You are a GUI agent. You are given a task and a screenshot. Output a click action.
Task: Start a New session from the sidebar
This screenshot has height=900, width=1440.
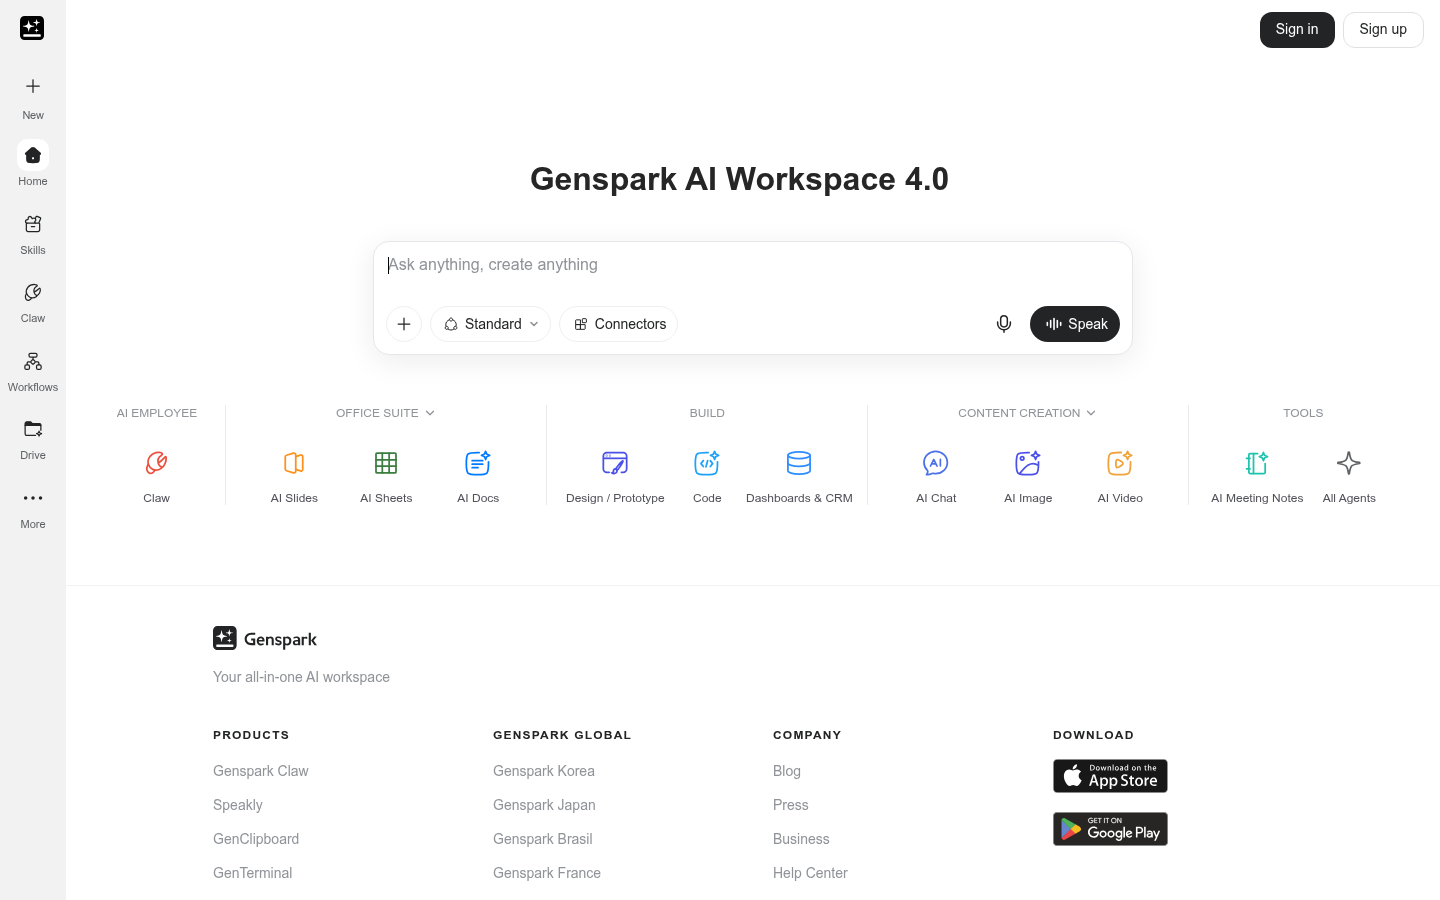pyautogui.click(x=33, y=97)
